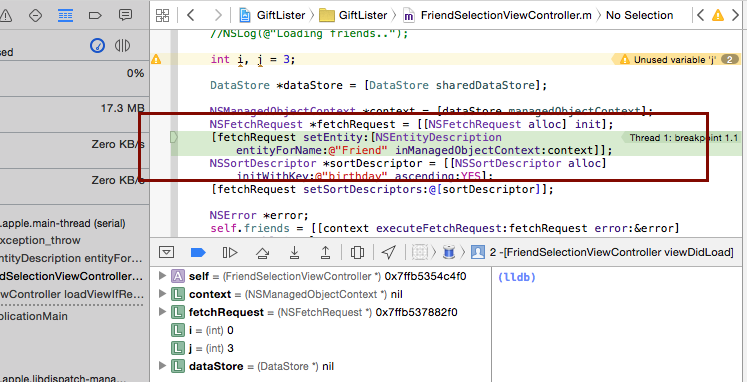Select frame 2 -[FriendSelectionViewController viewDidLoad]
The width and height of the screenshot is (747, 382).
pyautogui.click(x=602, y=252)
